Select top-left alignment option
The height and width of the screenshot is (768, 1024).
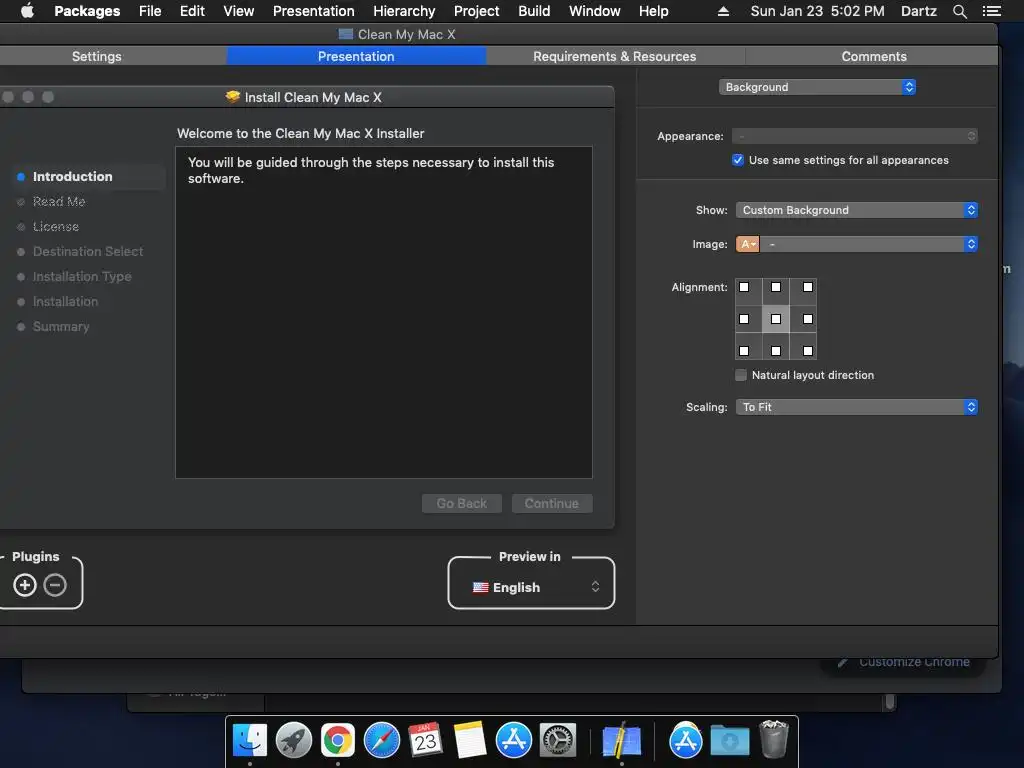click(744, 287)
